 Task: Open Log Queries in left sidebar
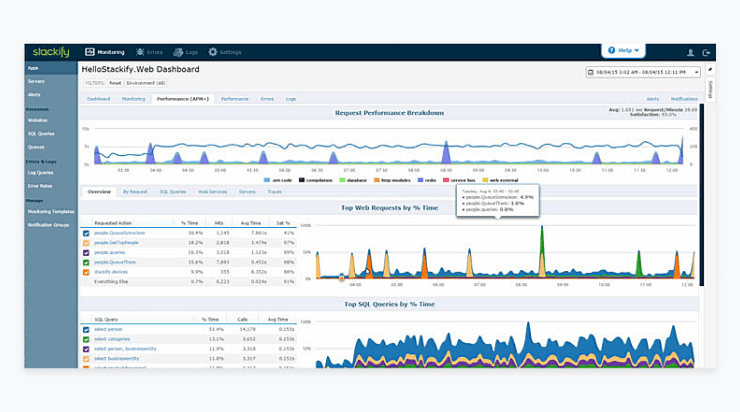point(40,173)
